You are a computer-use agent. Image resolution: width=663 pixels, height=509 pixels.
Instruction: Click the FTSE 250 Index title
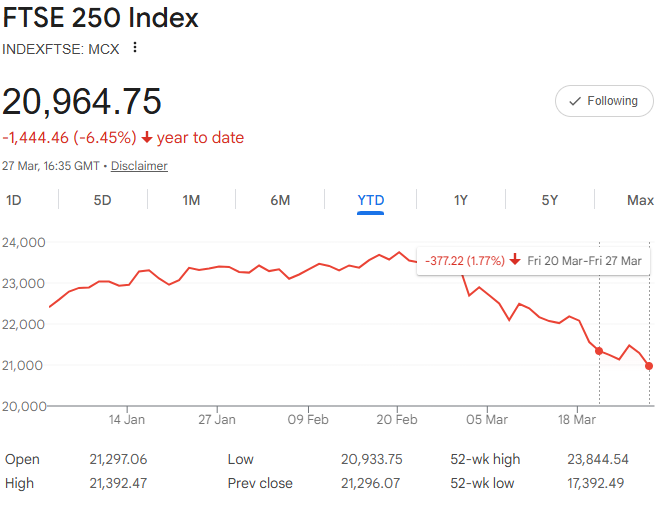pyautogui.click(x=100, y=18)
